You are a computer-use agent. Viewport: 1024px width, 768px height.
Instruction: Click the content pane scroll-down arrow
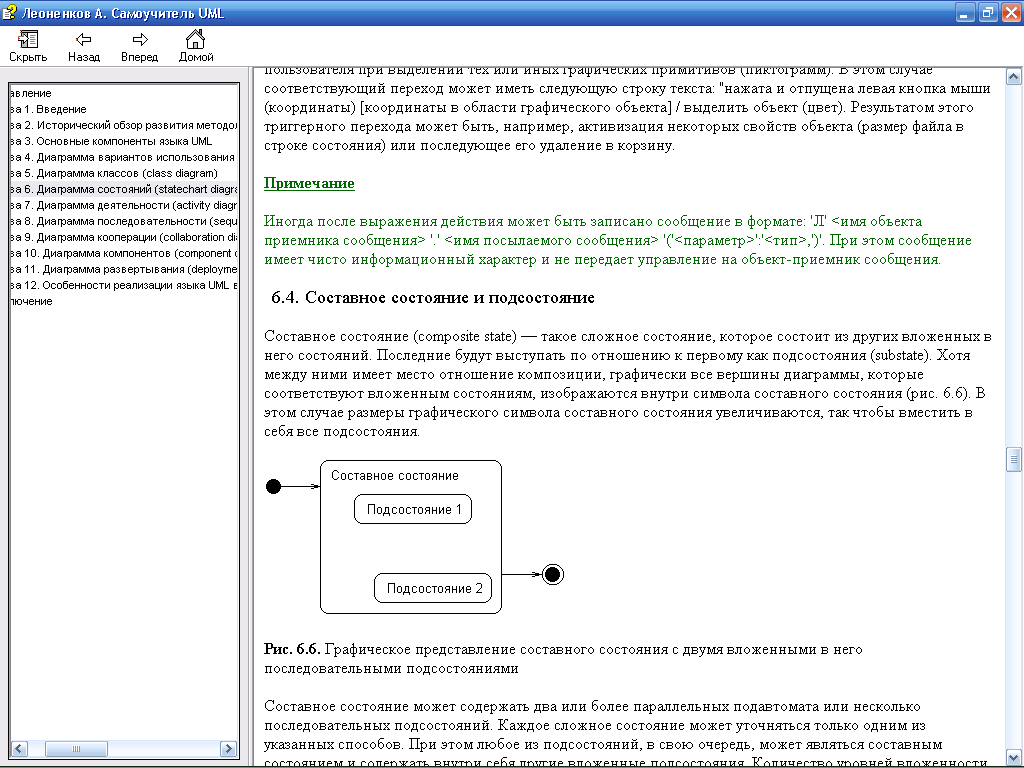tap(1013, 758)
